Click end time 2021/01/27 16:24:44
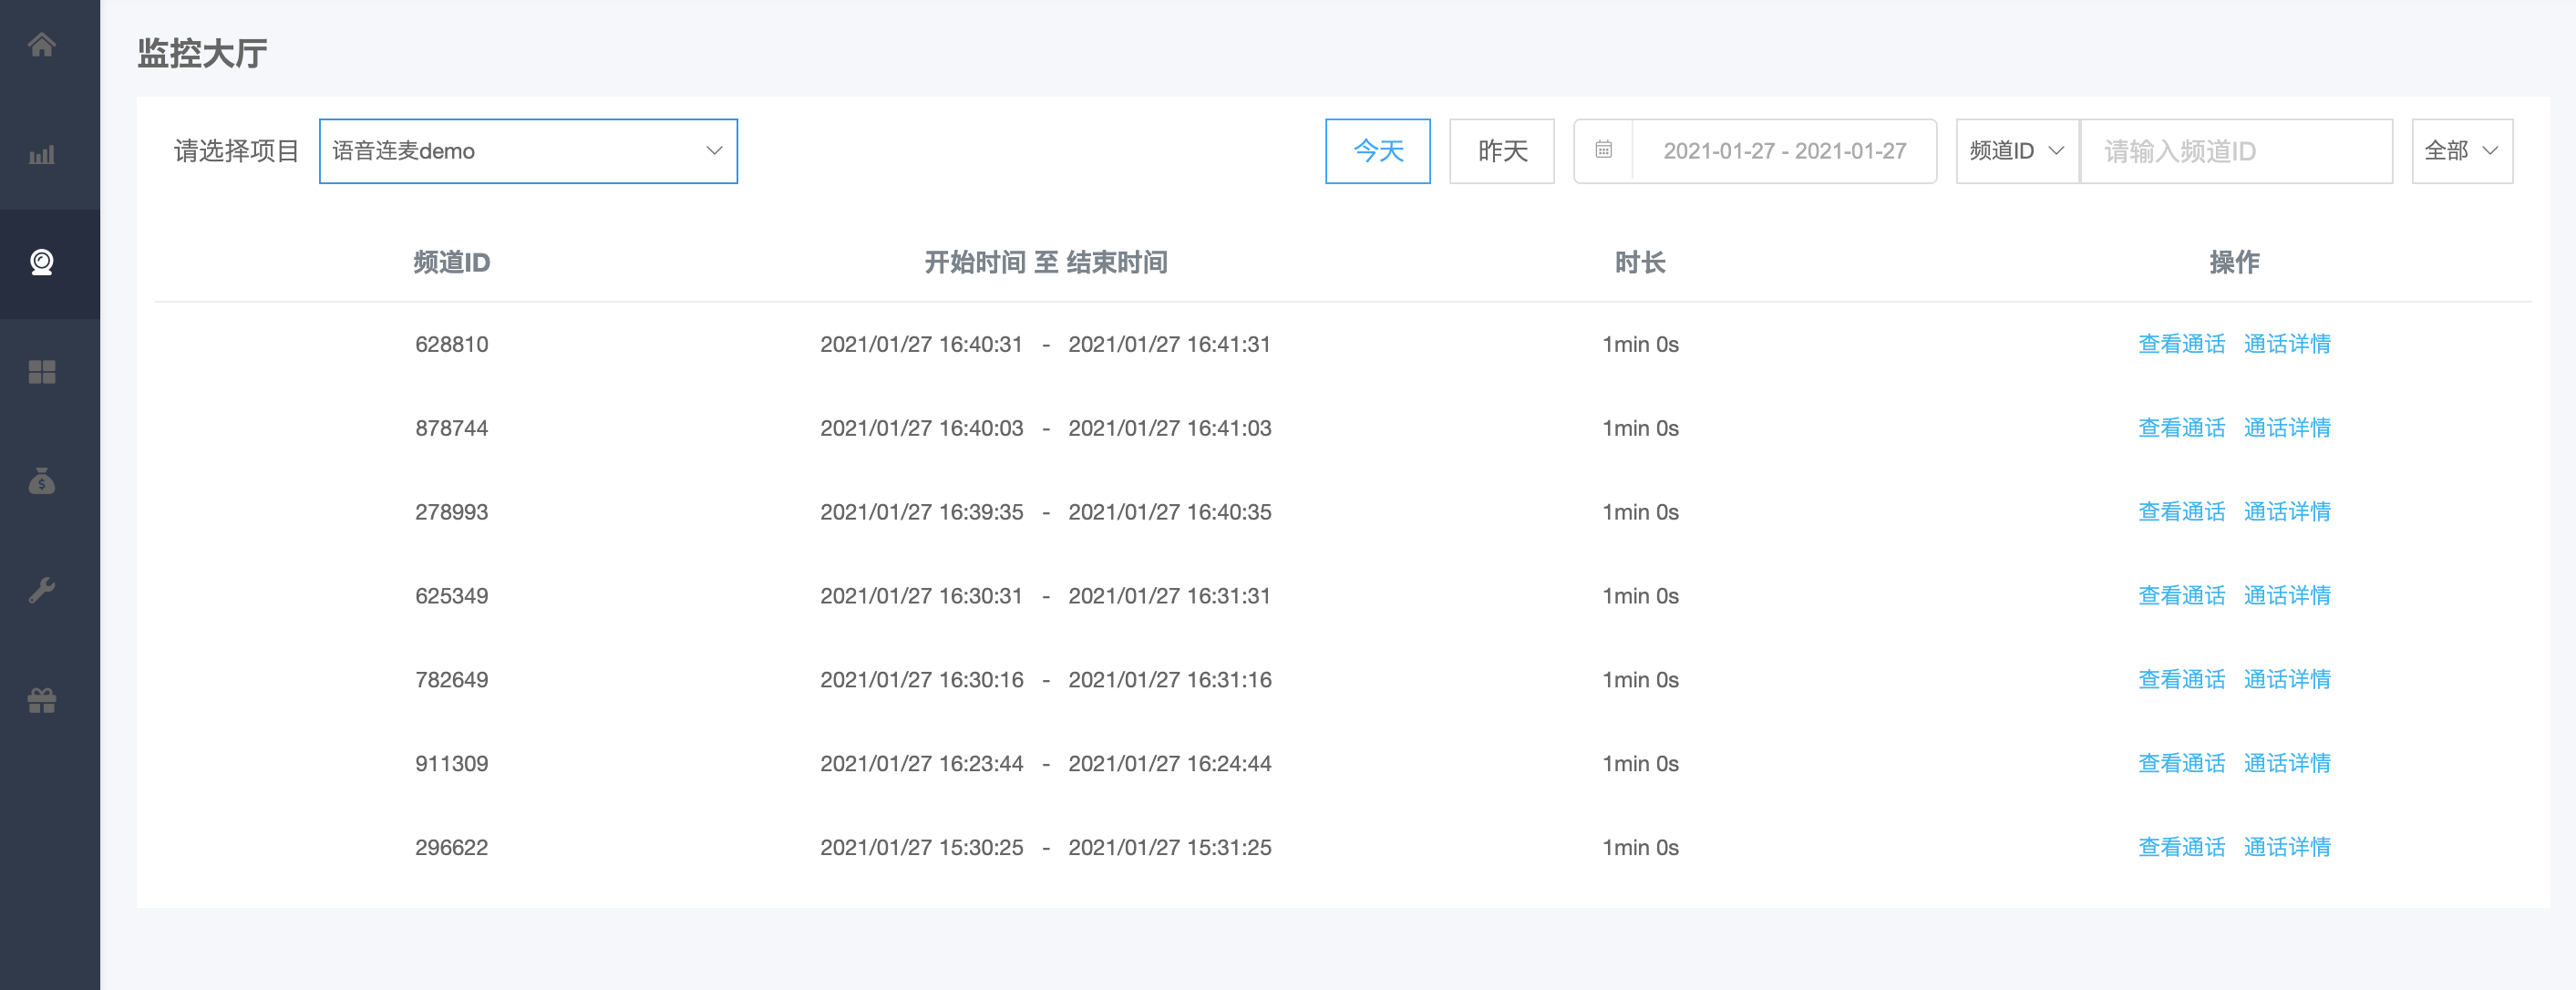Image resolution: width=2576 pixels, height=990 pixels. click(x=1170, y=765)
